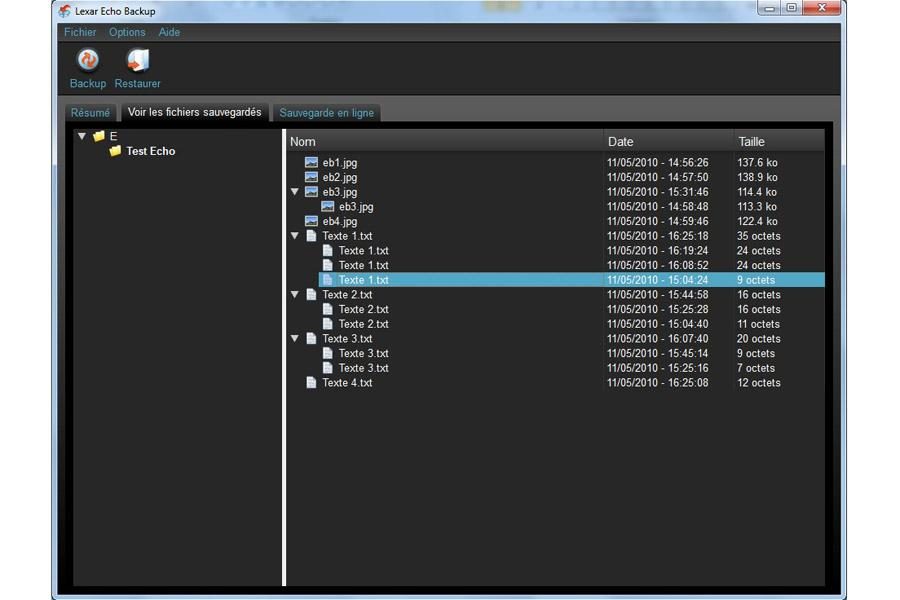900x600 pixels.
Task: Click the eb4.jpg image icon
Action: pos(311,221)
